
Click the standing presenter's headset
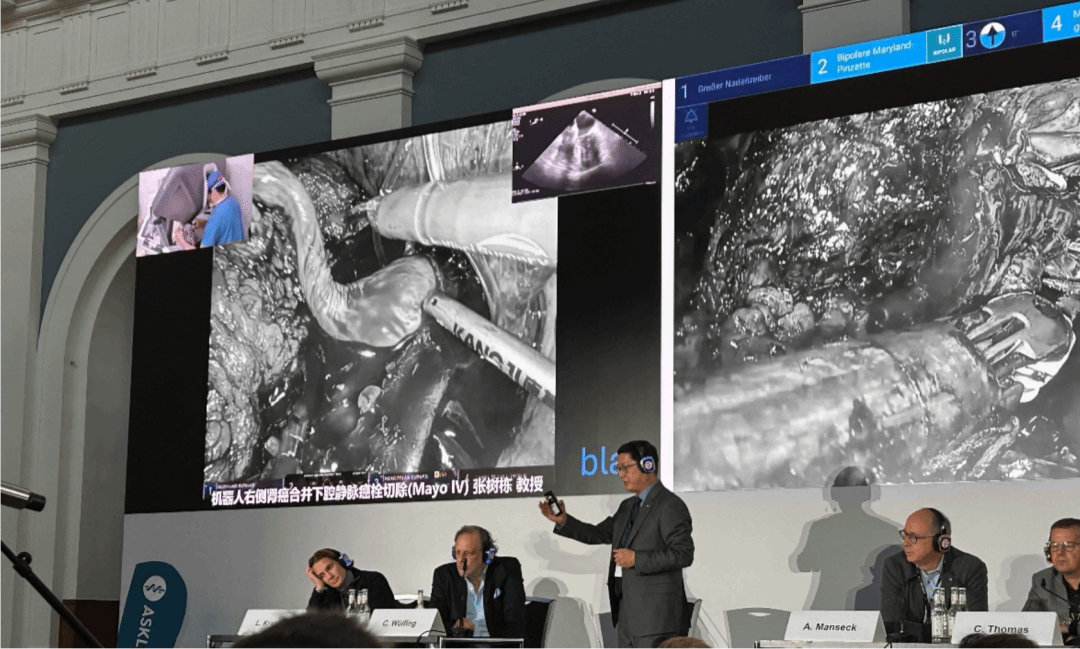[645, 462]
